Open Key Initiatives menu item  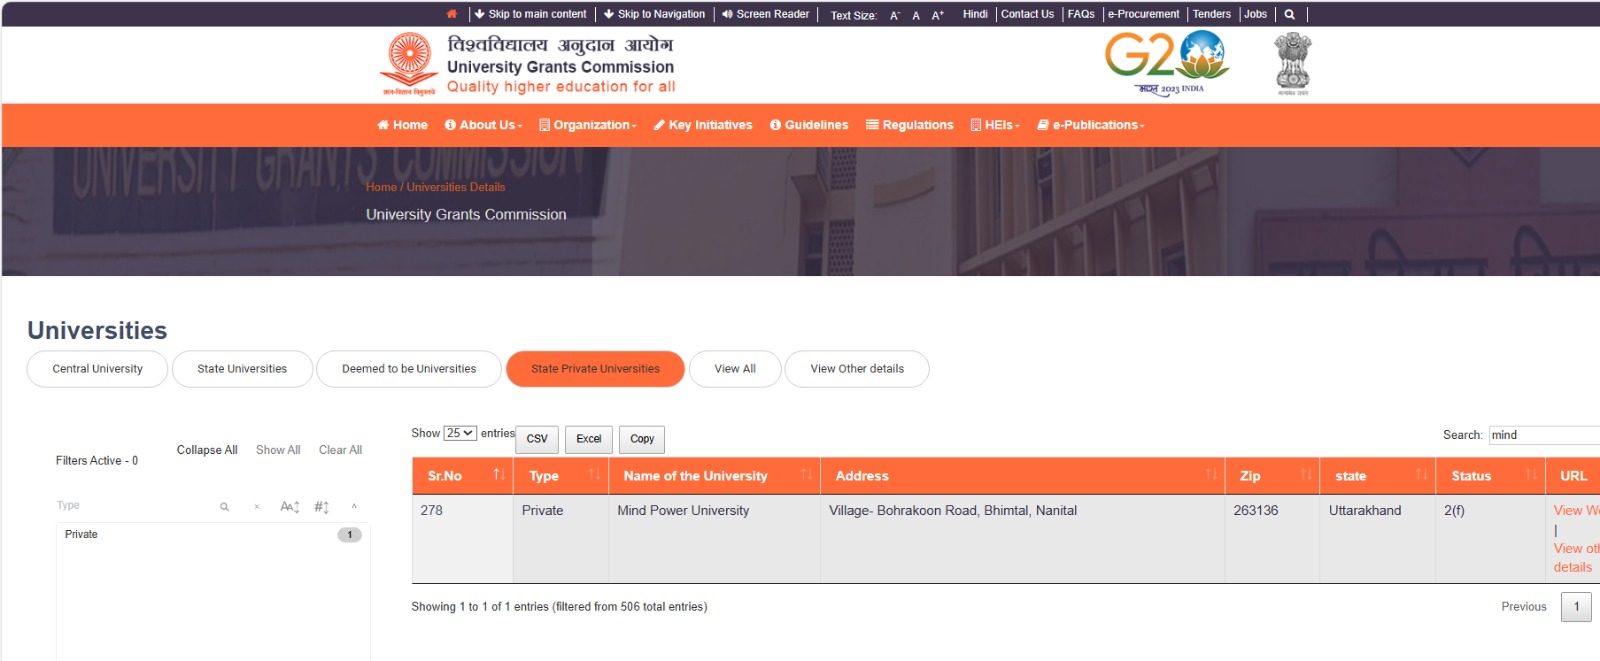tap(703, 125)
